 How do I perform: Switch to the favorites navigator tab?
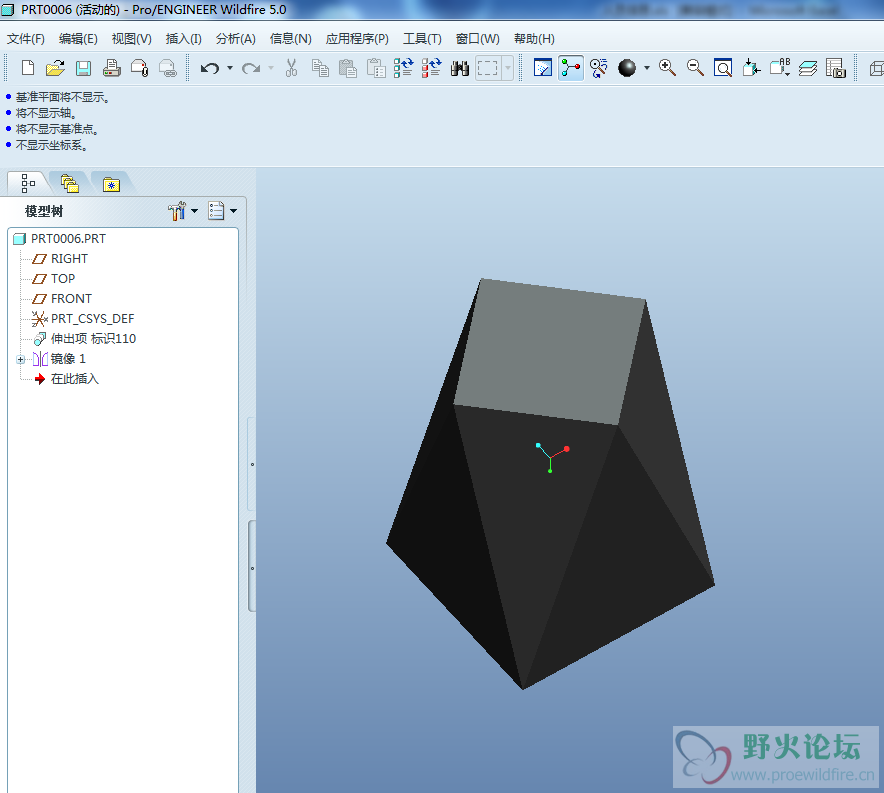tap(112, 184)
